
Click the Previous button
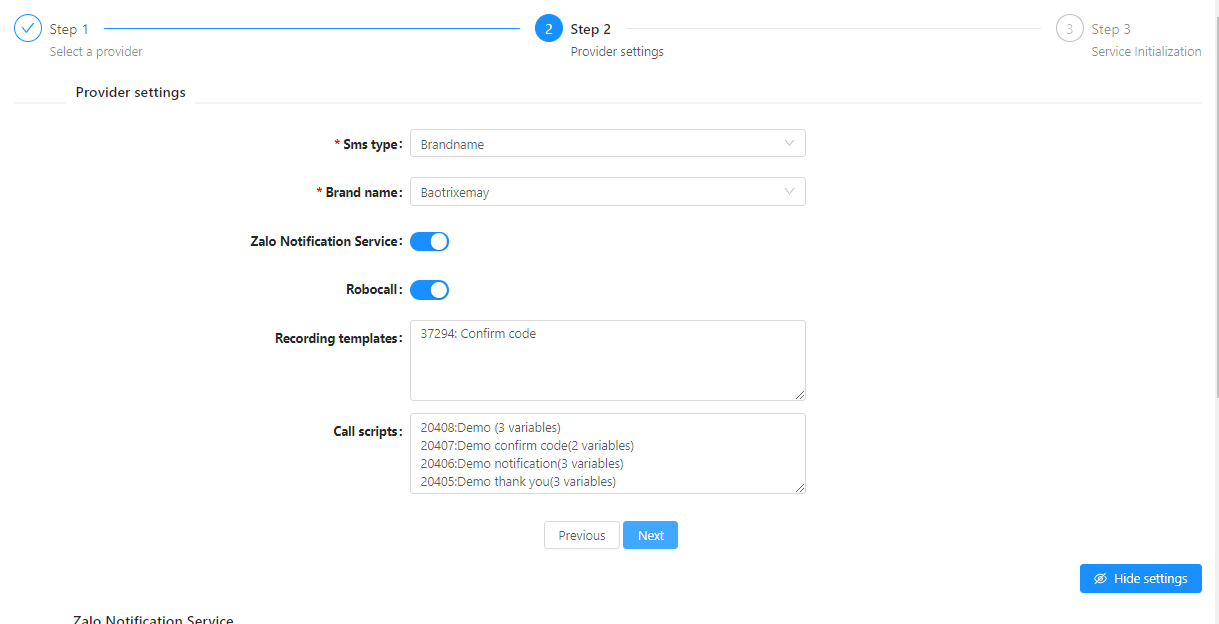tap(581, 535)
